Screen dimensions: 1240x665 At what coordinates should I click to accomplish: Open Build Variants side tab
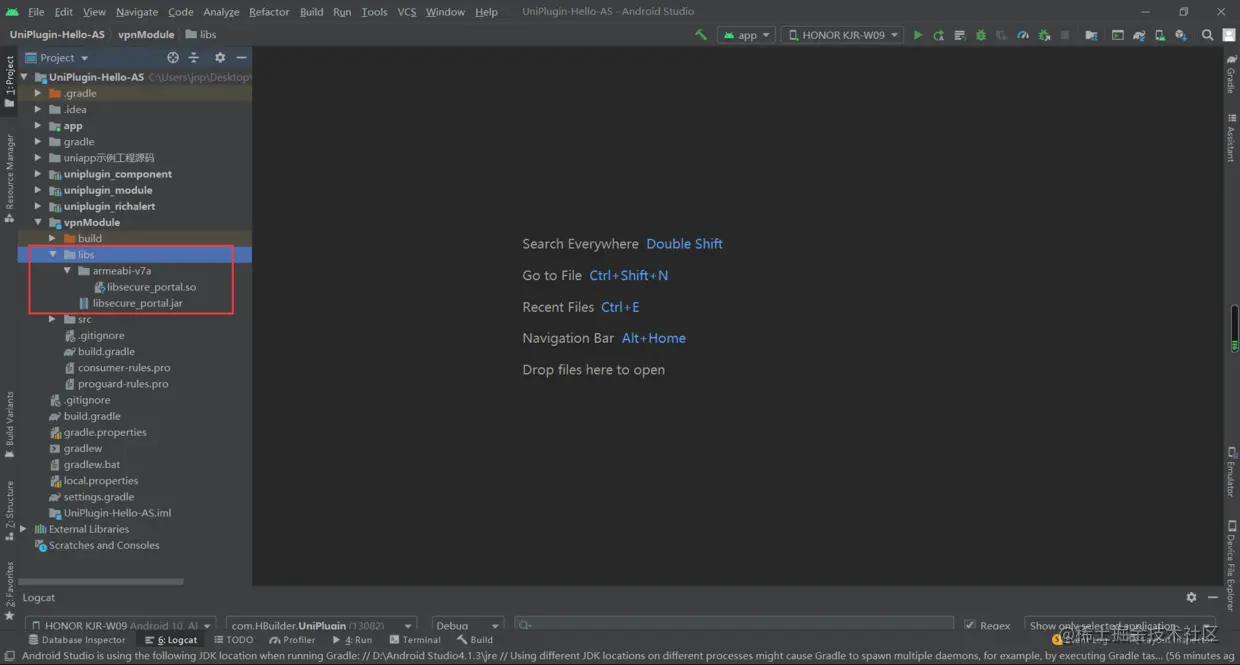[x=10, y=425]
